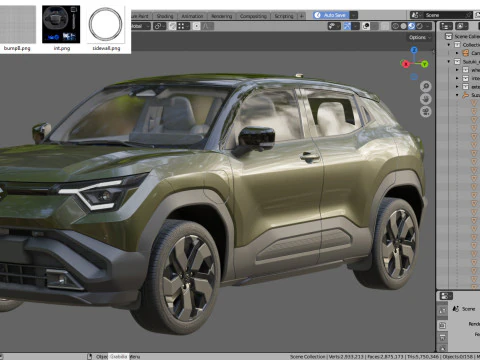
Task: Switch to the Scripting workspace tab
Action: pyautogui.click(x=284, y=16)
